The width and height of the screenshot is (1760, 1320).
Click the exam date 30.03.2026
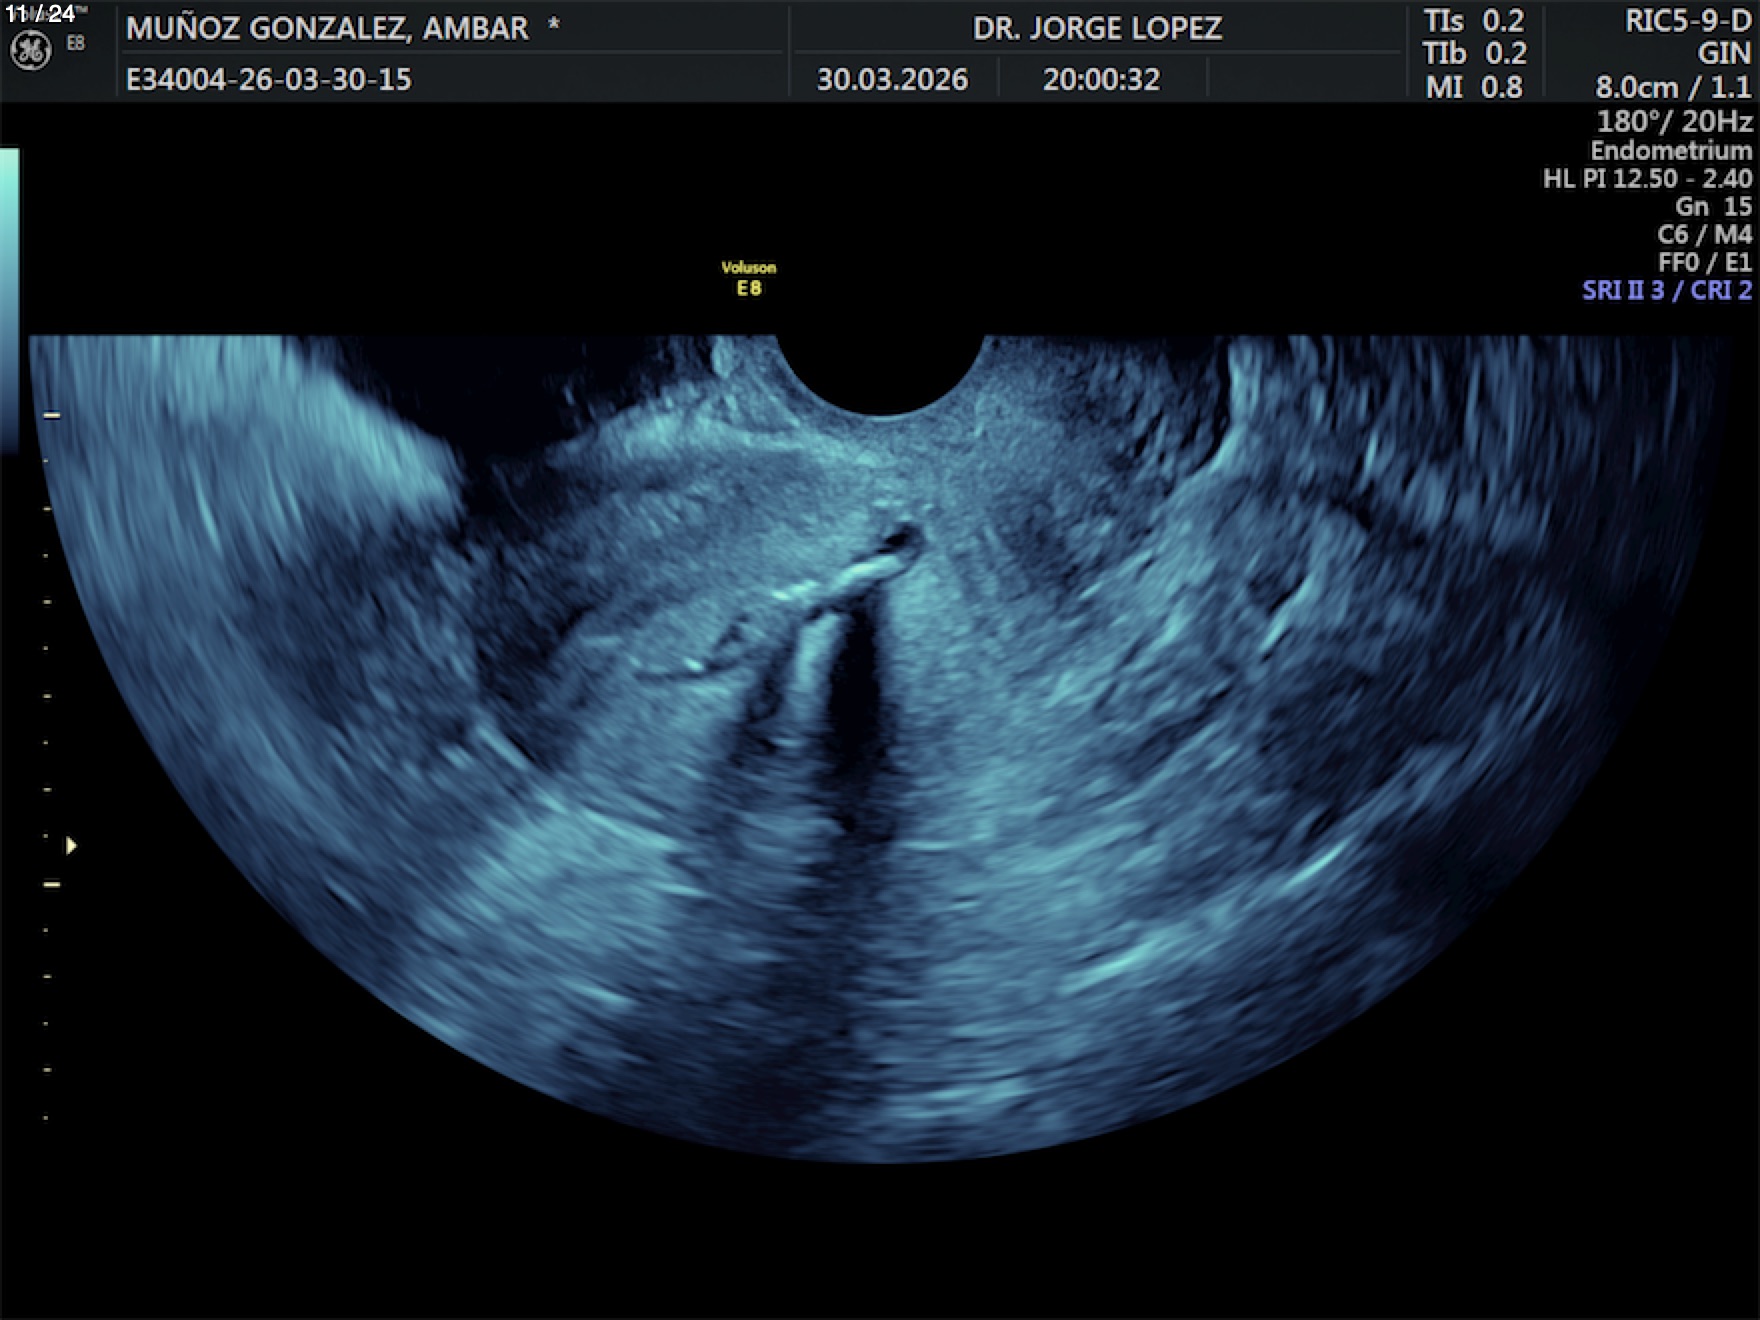tap(892, 80)
